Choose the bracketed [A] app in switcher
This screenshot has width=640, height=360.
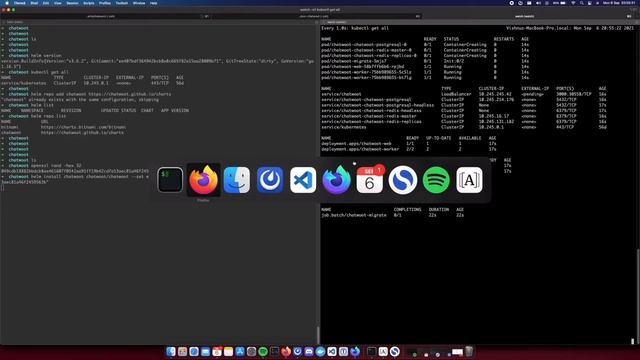coord(469,180)
